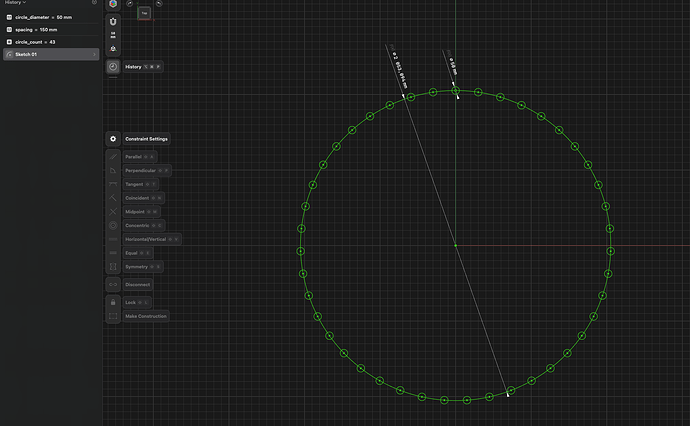Apply the Parallel constraint icon

point(113,157)
